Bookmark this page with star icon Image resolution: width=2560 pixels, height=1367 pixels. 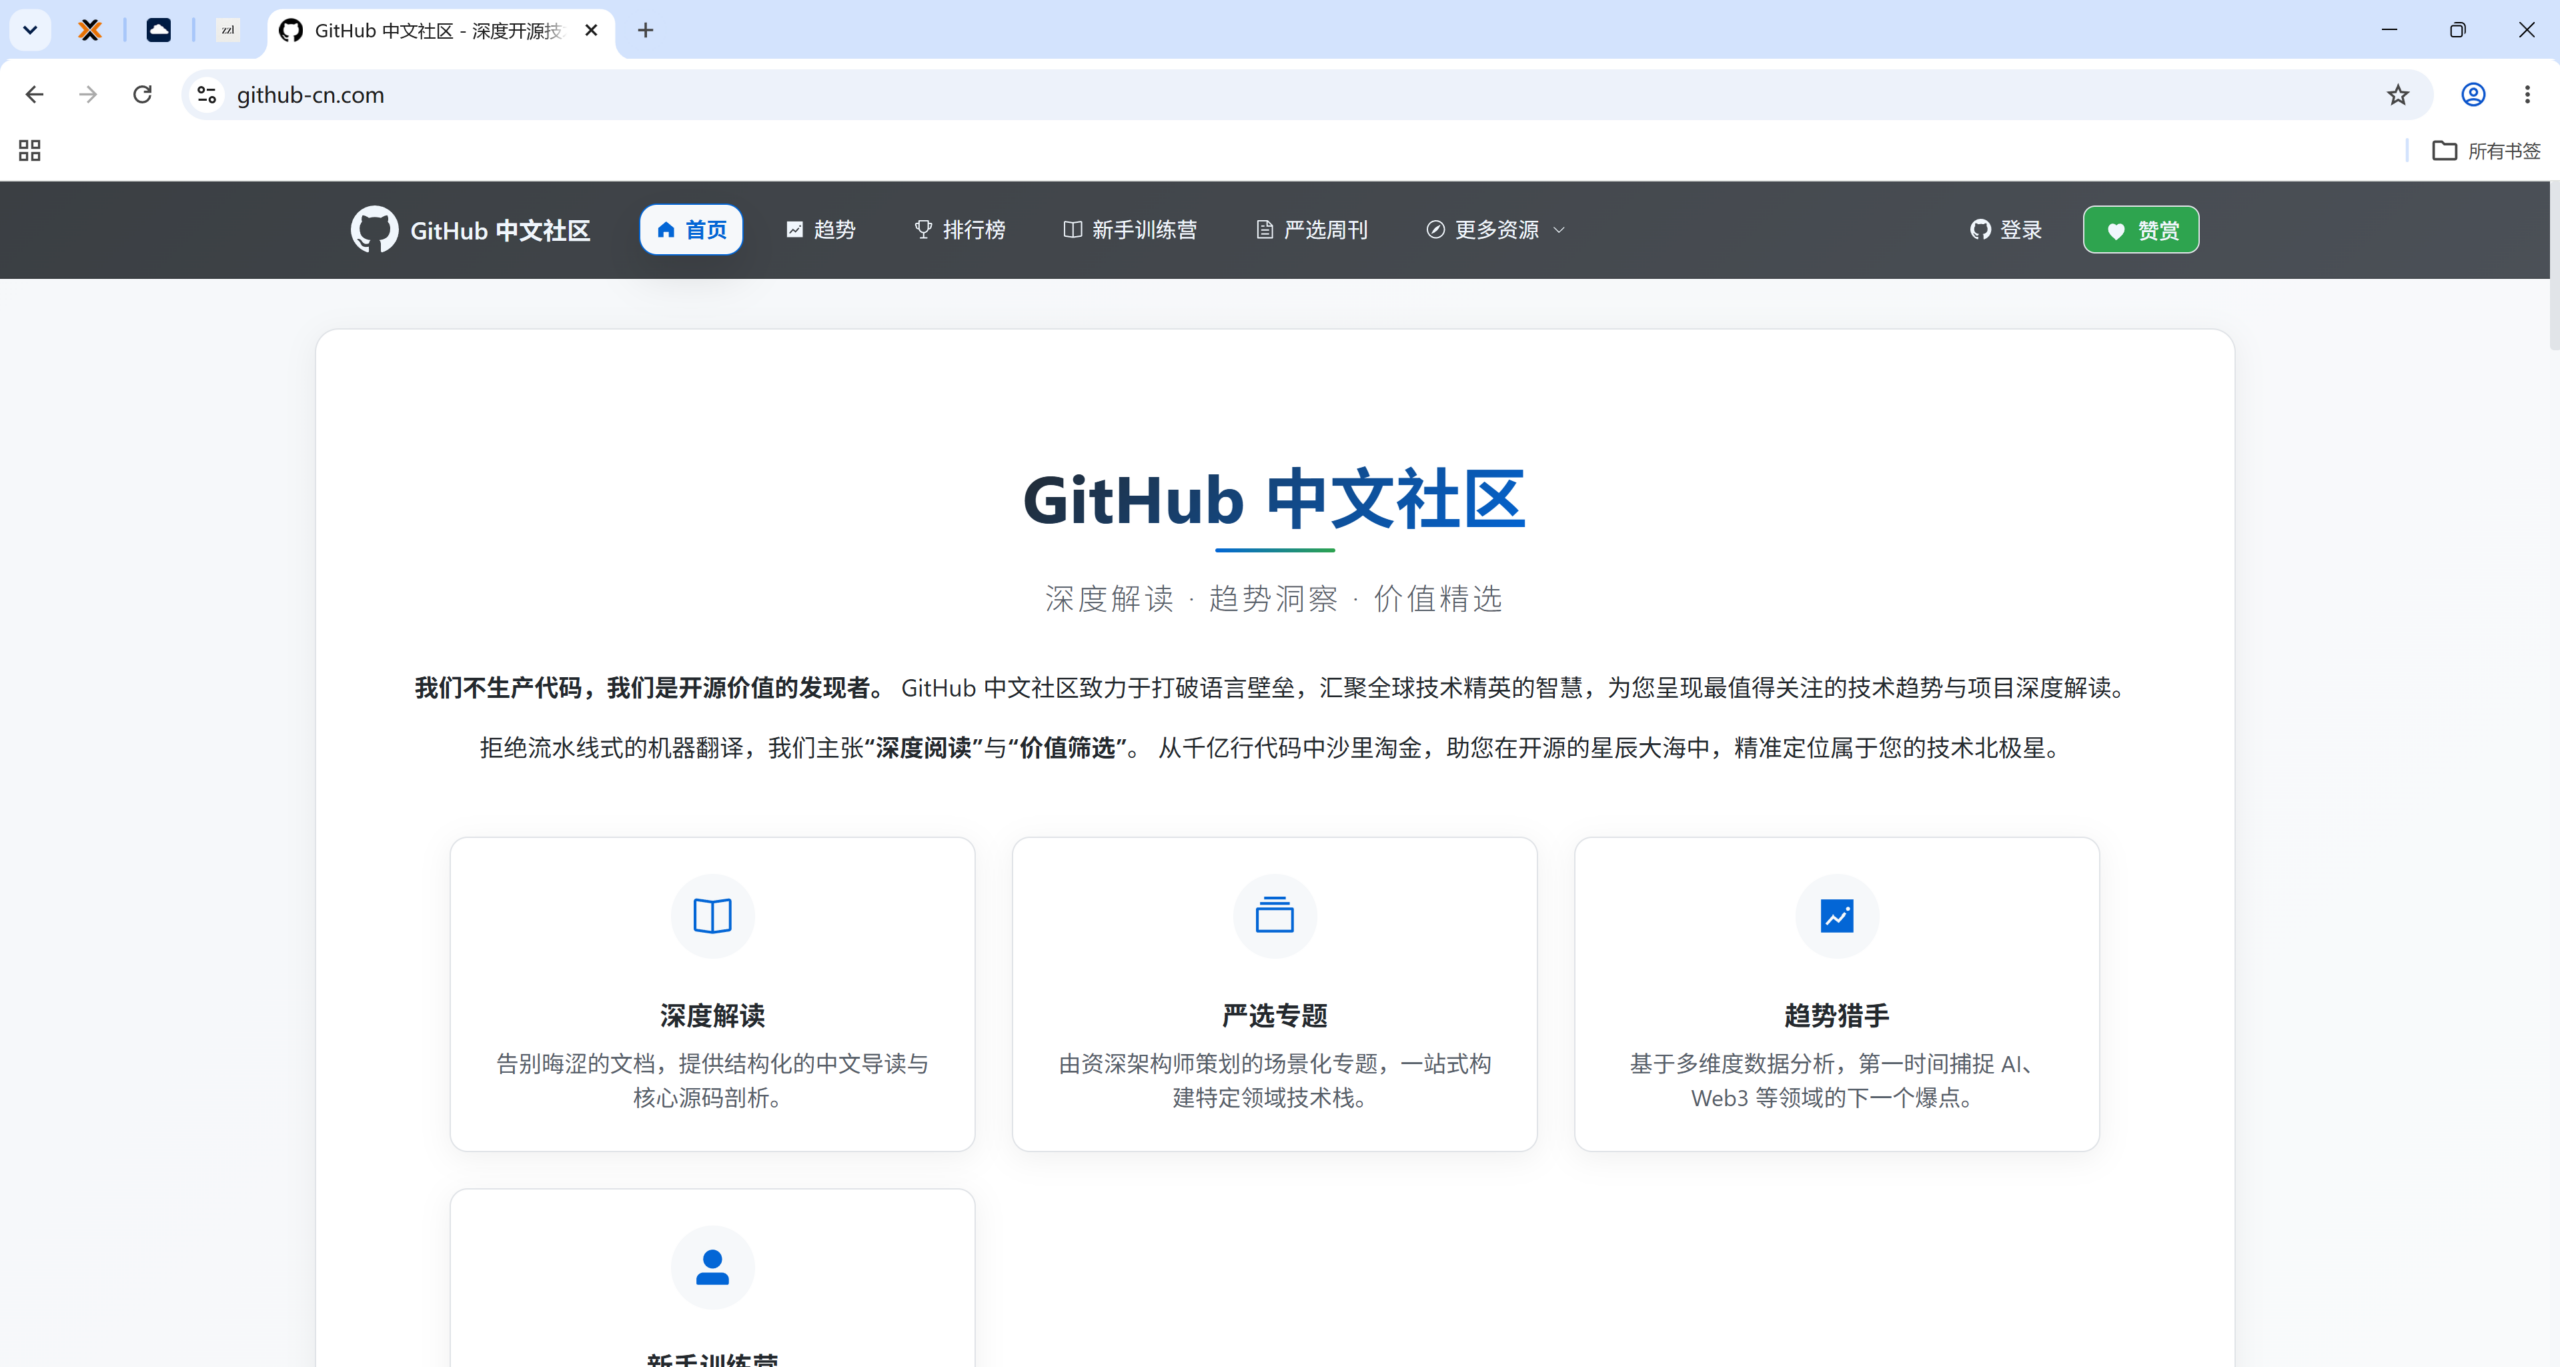(2398, 95)
